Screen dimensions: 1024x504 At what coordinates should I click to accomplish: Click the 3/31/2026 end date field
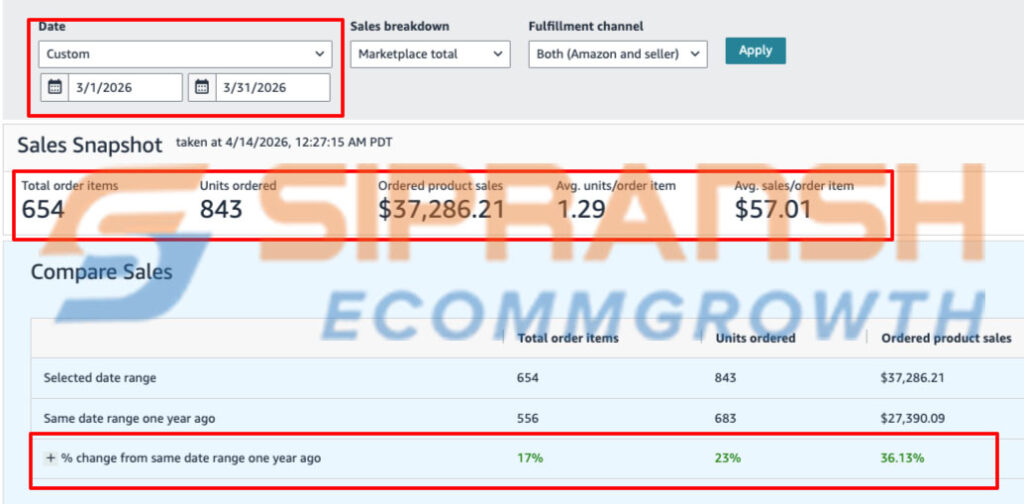(x=273, y=87)
